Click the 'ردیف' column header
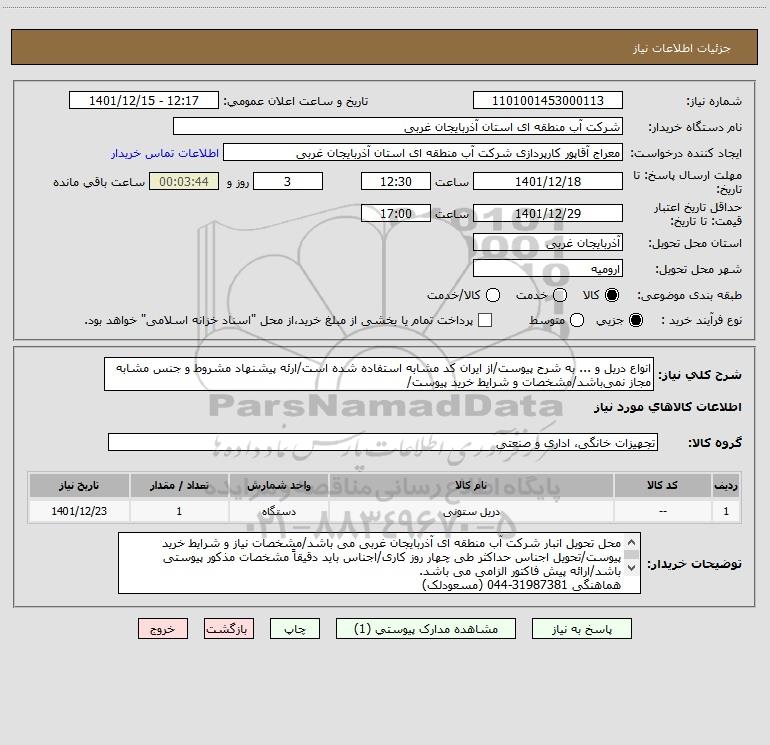770x745 pixels. pyautogui.click(x=726, y=485)
